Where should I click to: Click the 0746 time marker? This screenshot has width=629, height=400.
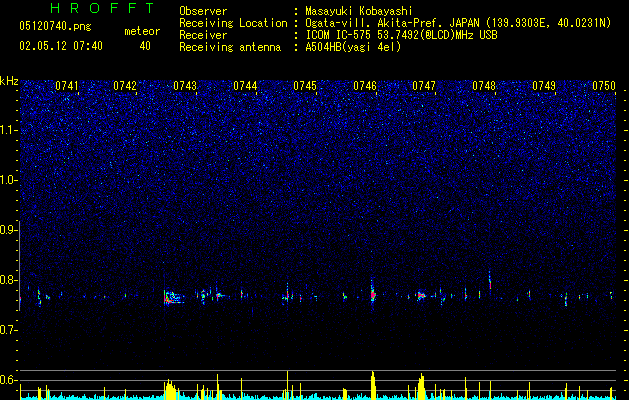pos(365,86)
